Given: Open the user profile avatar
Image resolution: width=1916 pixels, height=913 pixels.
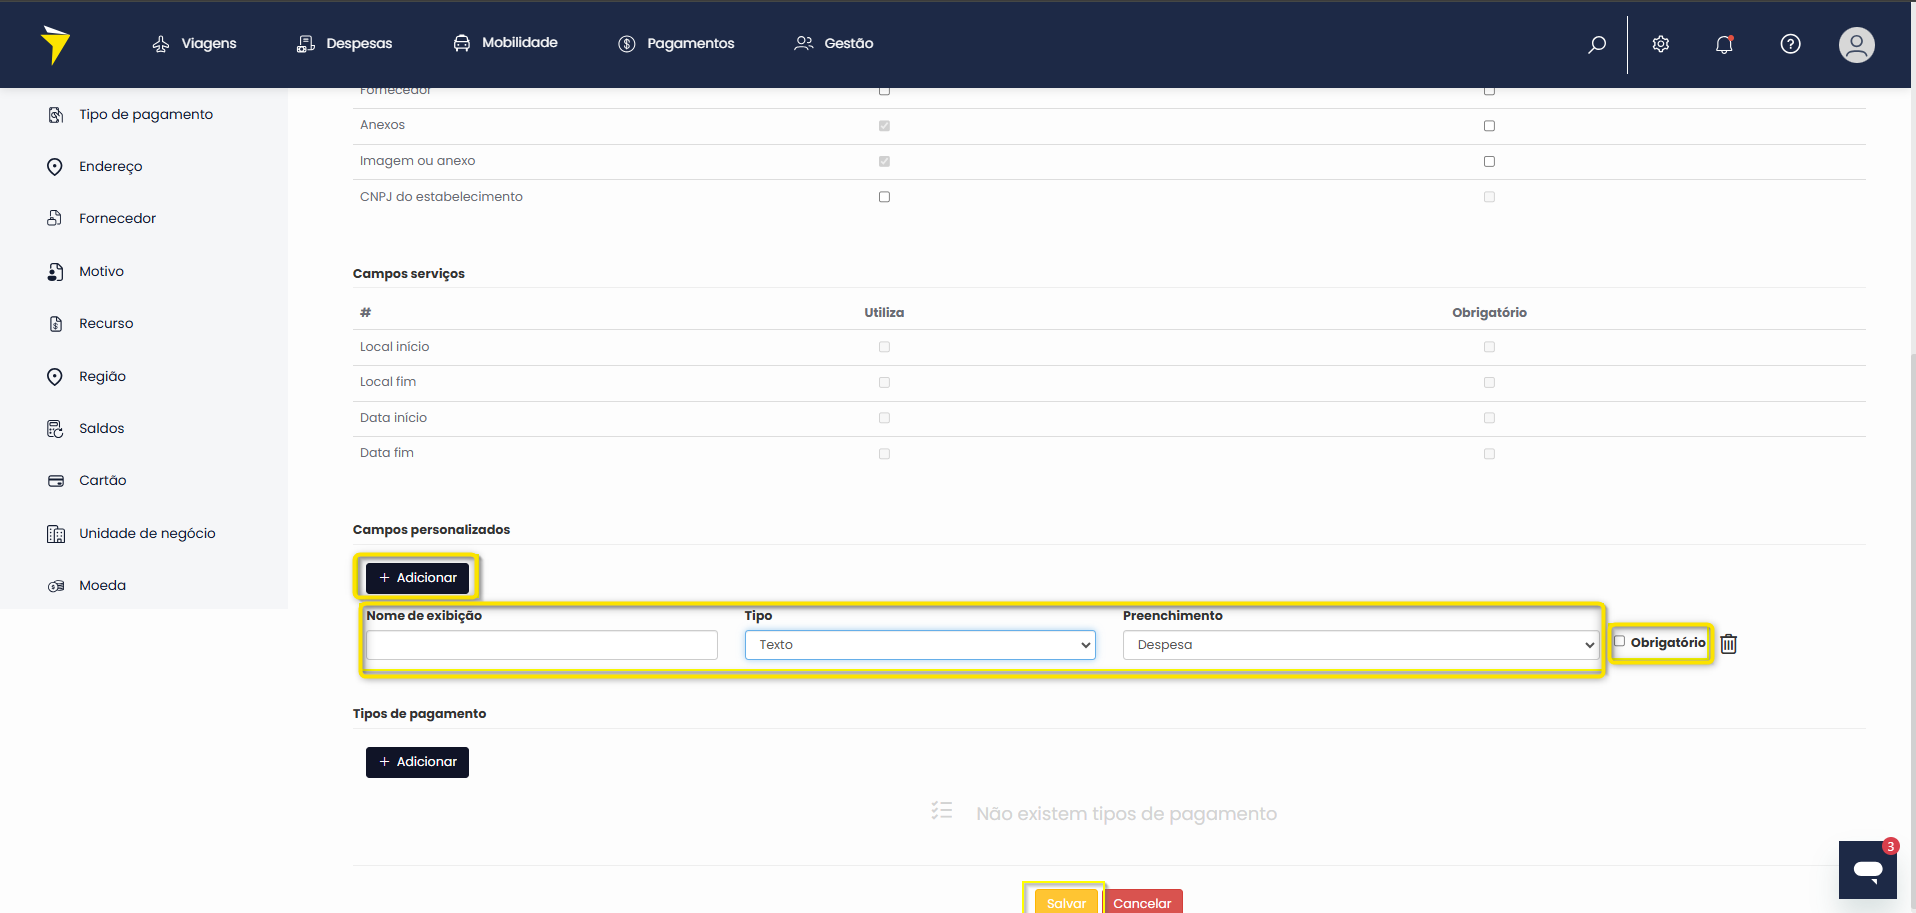Looking at the screenshot, I should click(x=1856, y=45).
